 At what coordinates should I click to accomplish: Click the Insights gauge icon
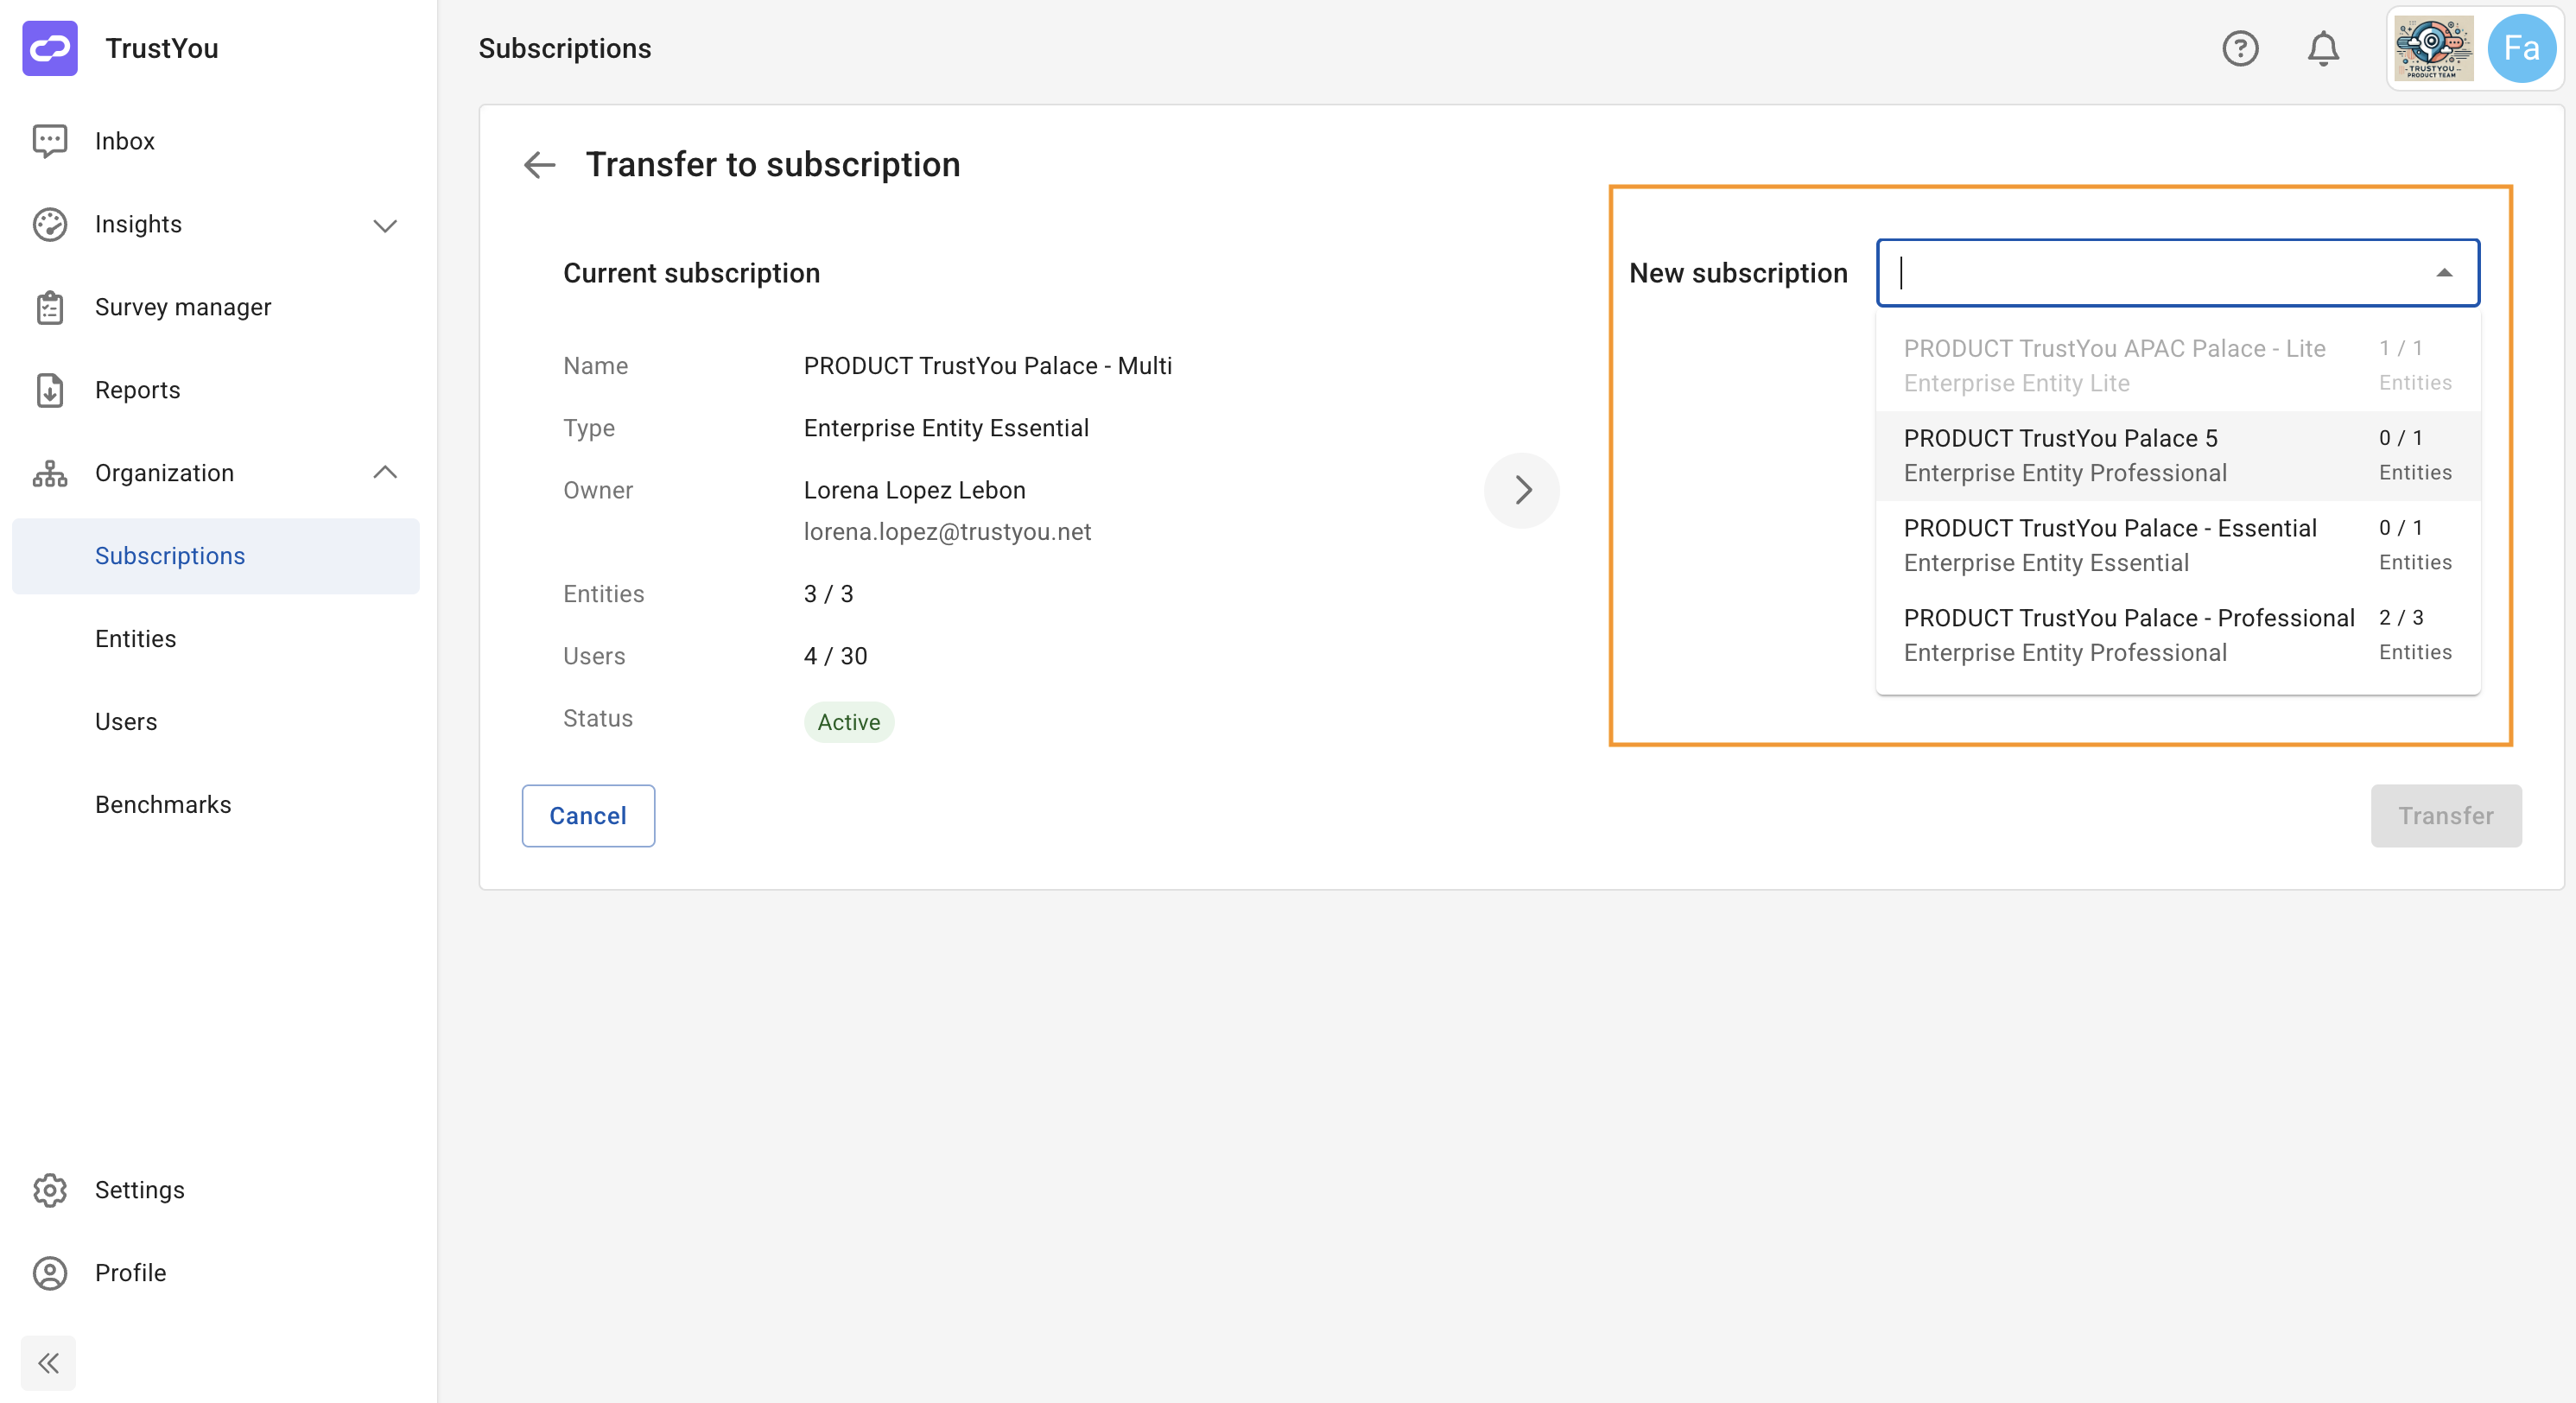coord(49,224)
